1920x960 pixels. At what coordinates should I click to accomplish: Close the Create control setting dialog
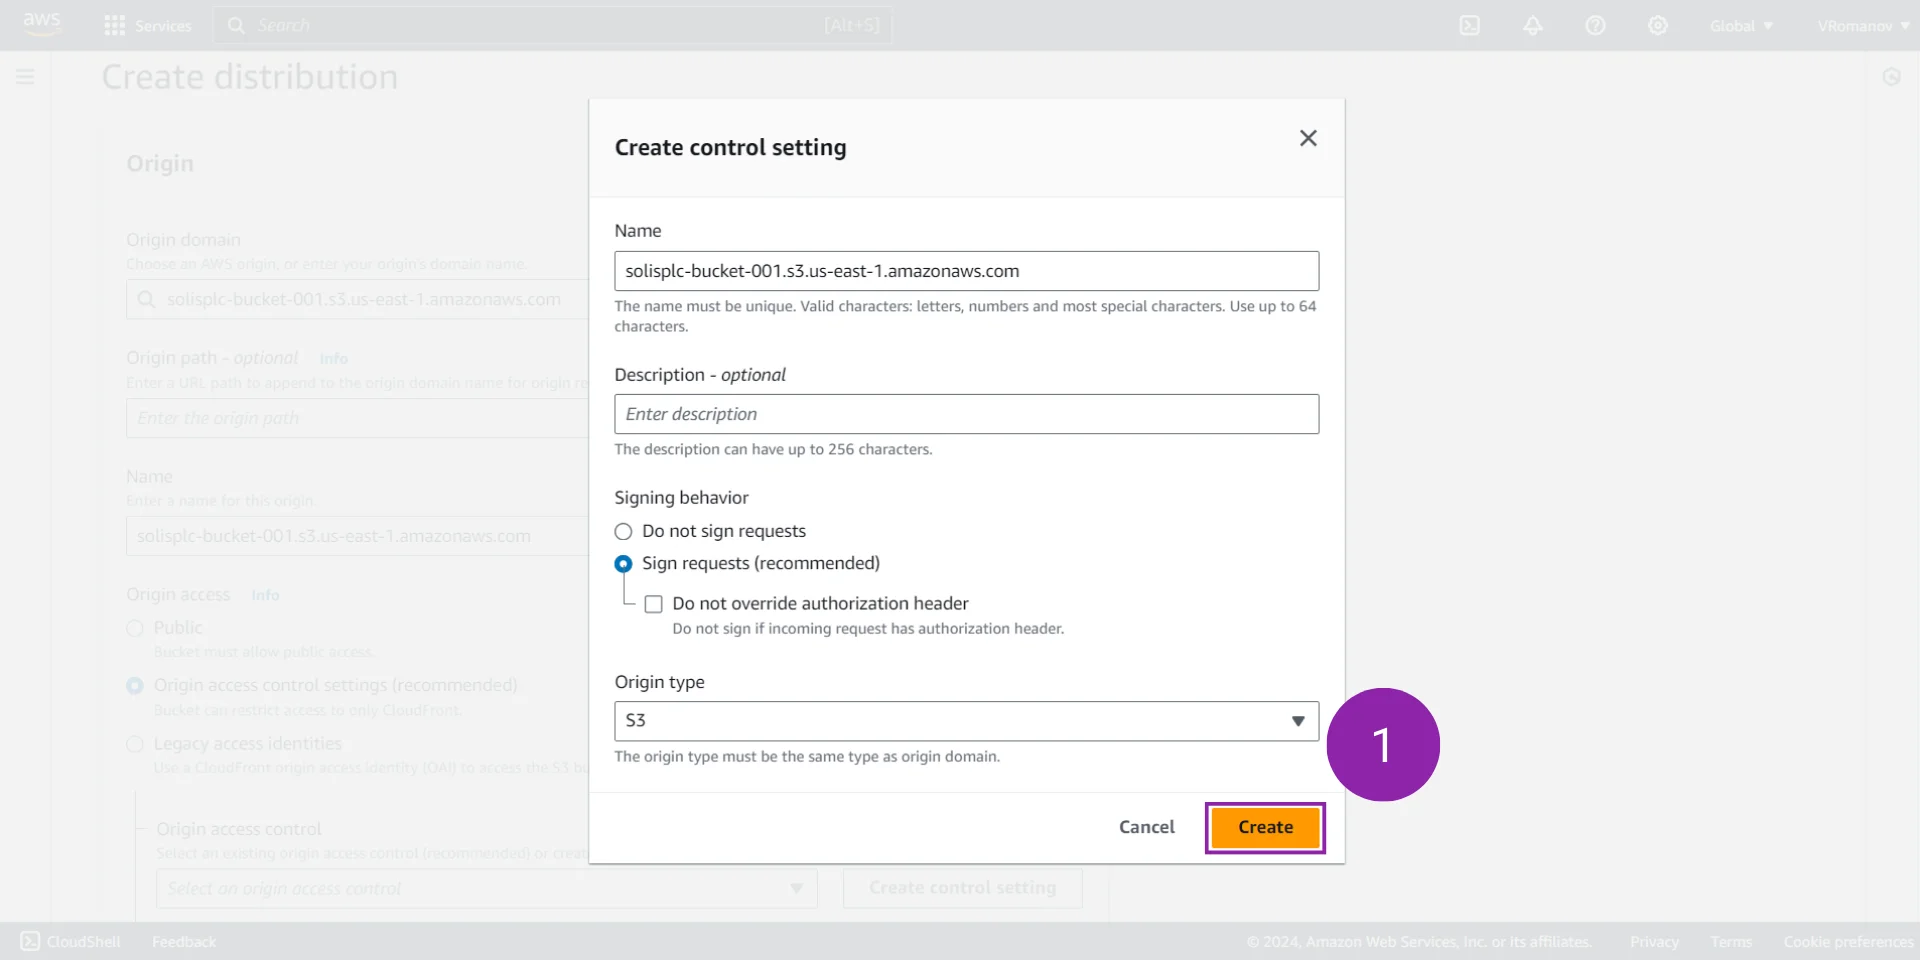[1308, 138]
